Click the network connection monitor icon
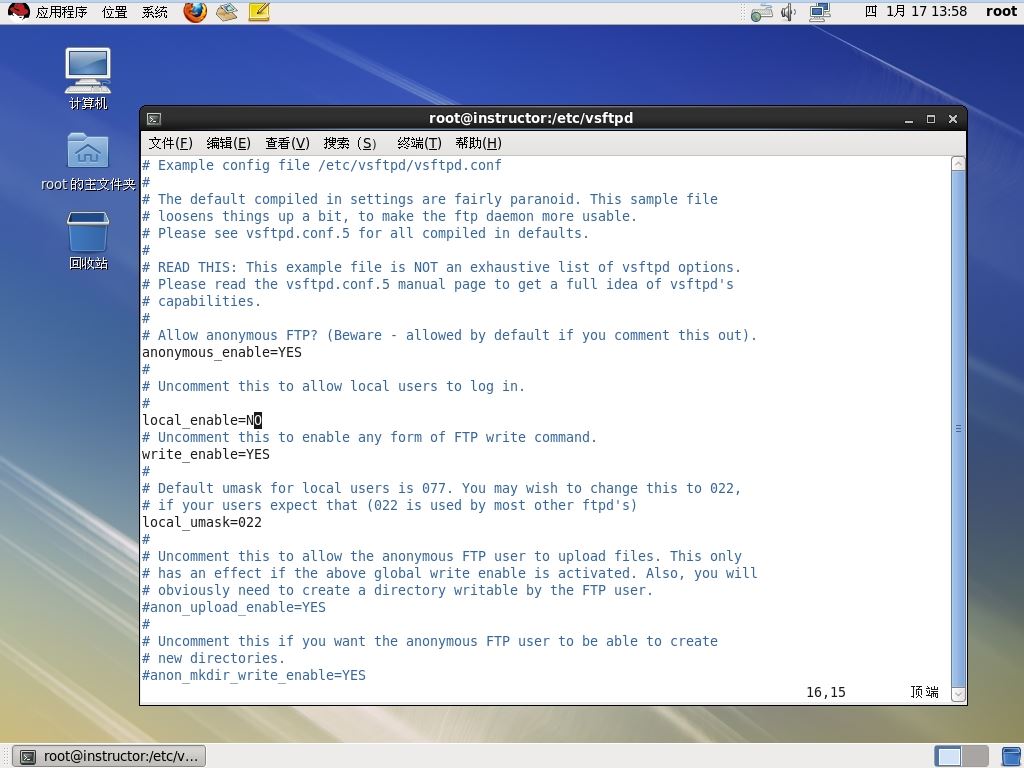 820,12
